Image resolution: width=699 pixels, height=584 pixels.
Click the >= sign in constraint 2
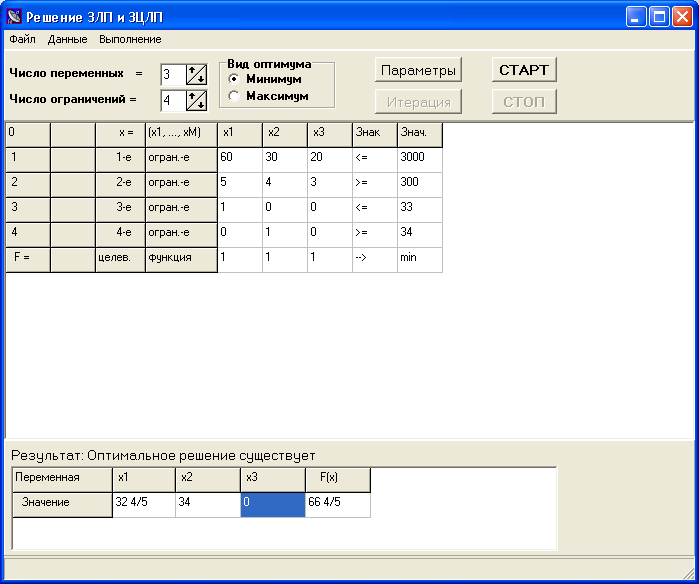tap(375, 185)
